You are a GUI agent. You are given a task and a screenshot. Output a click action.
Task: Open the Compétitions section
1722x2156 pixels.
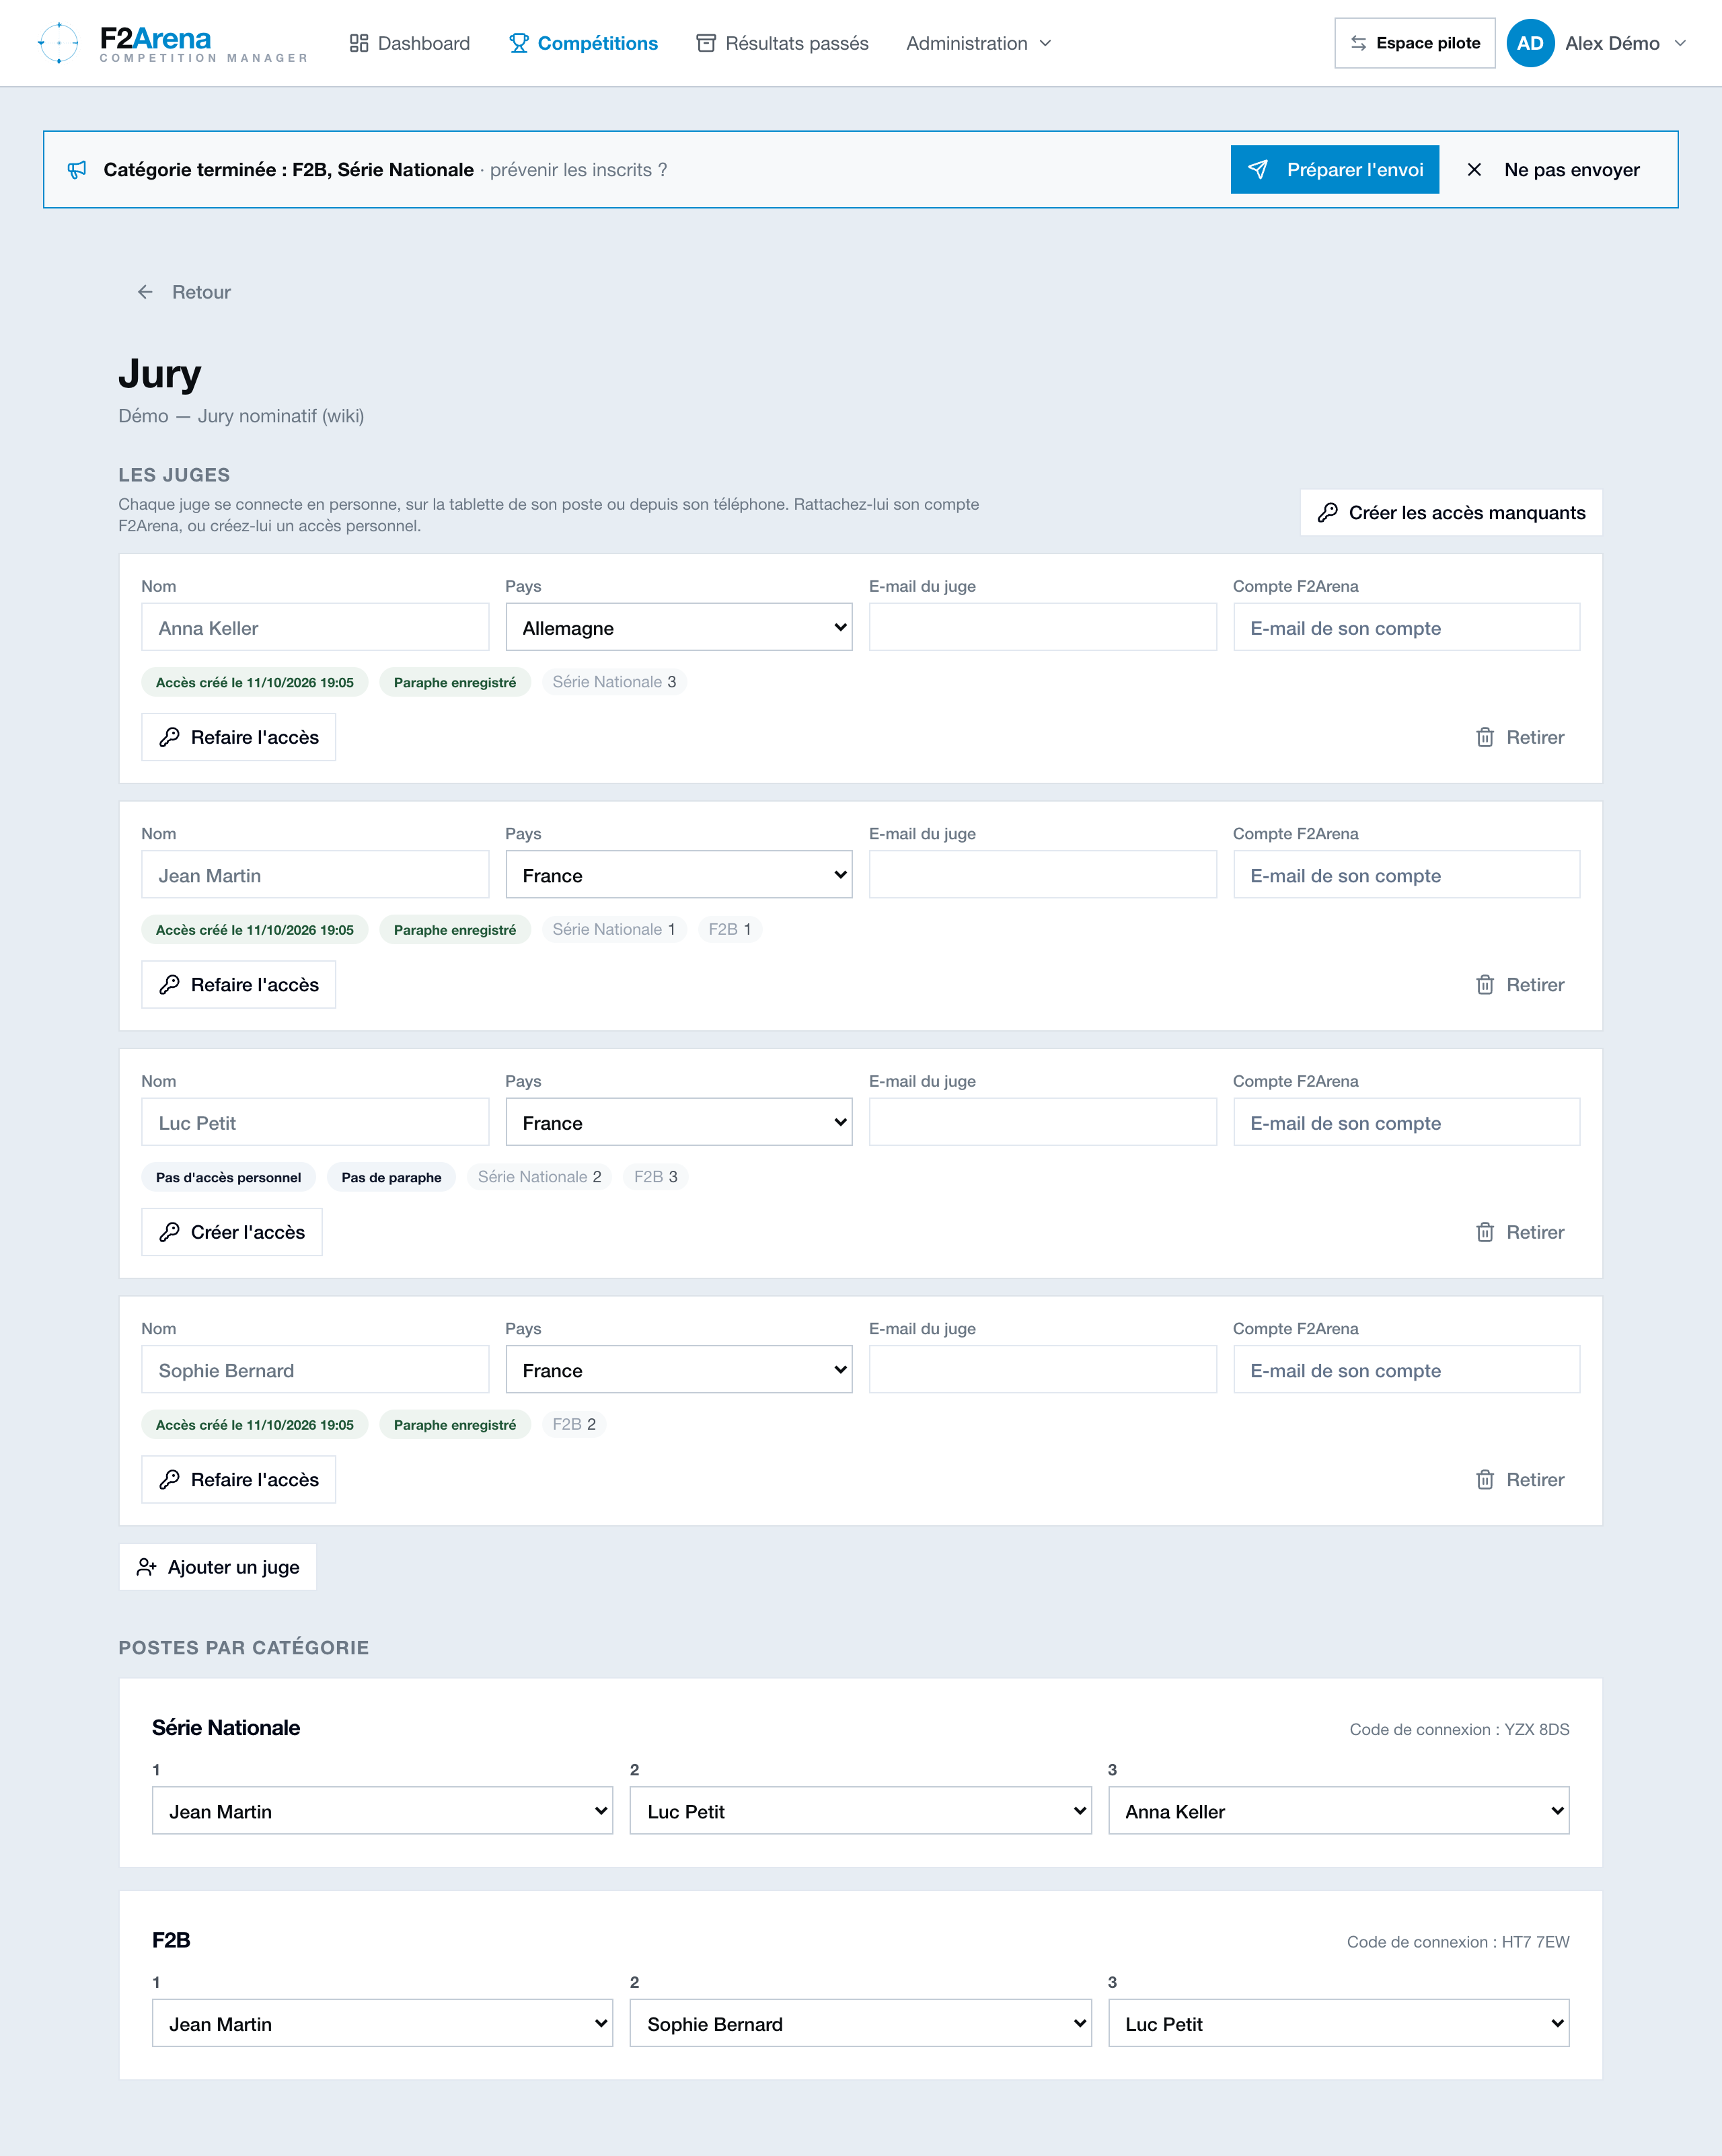click(x=584, y=43)
